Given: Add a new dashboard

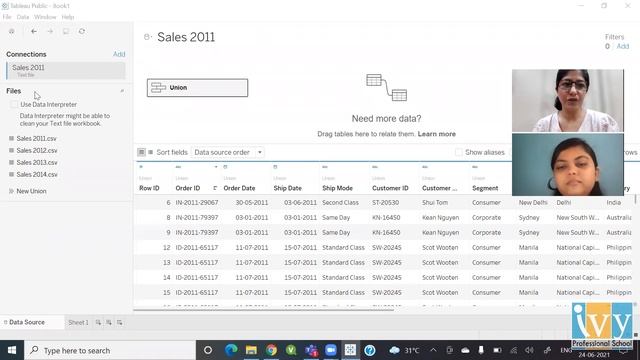Looking at the screenshot, I should coord(109,322).
